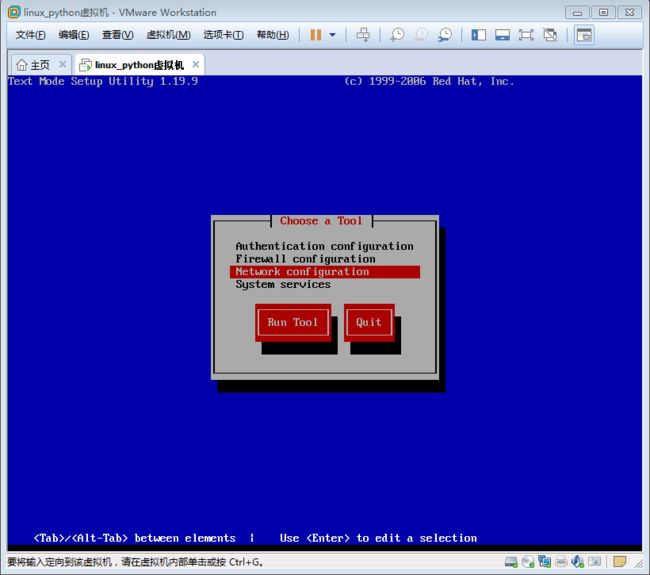
Task: Toggle the library sidebar view icon
Action: [x=478, y=35]
